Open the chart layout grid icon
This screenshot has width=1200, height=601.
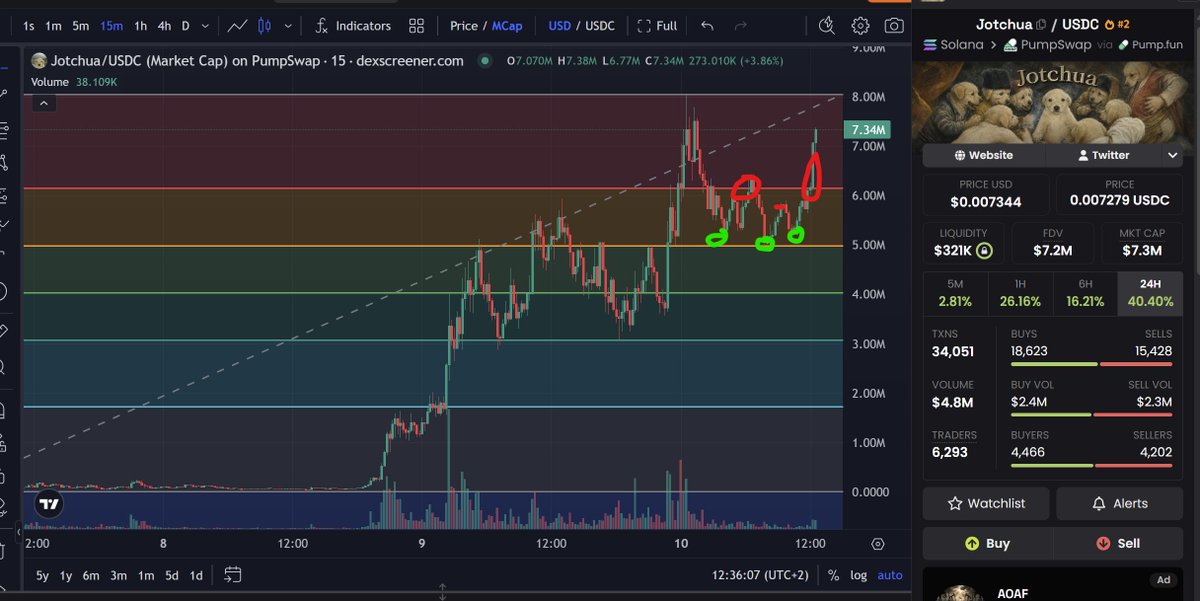click(417, 26)
